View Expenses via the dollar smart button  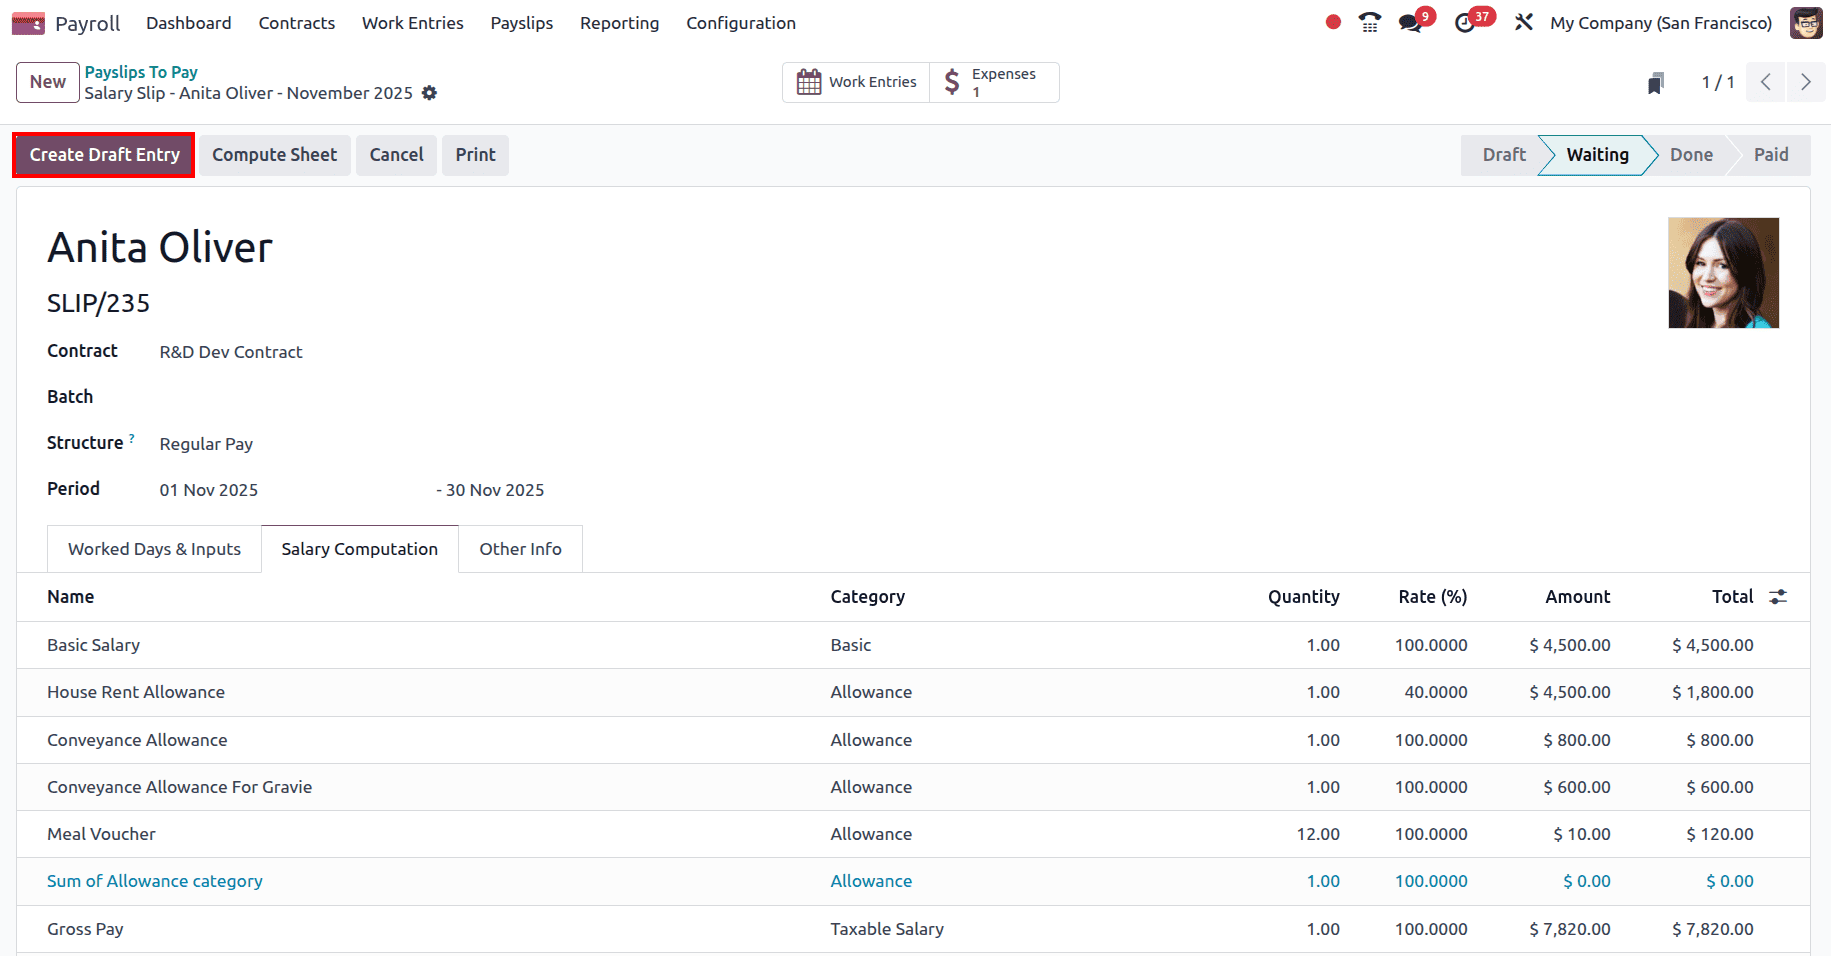pos(993,81)
